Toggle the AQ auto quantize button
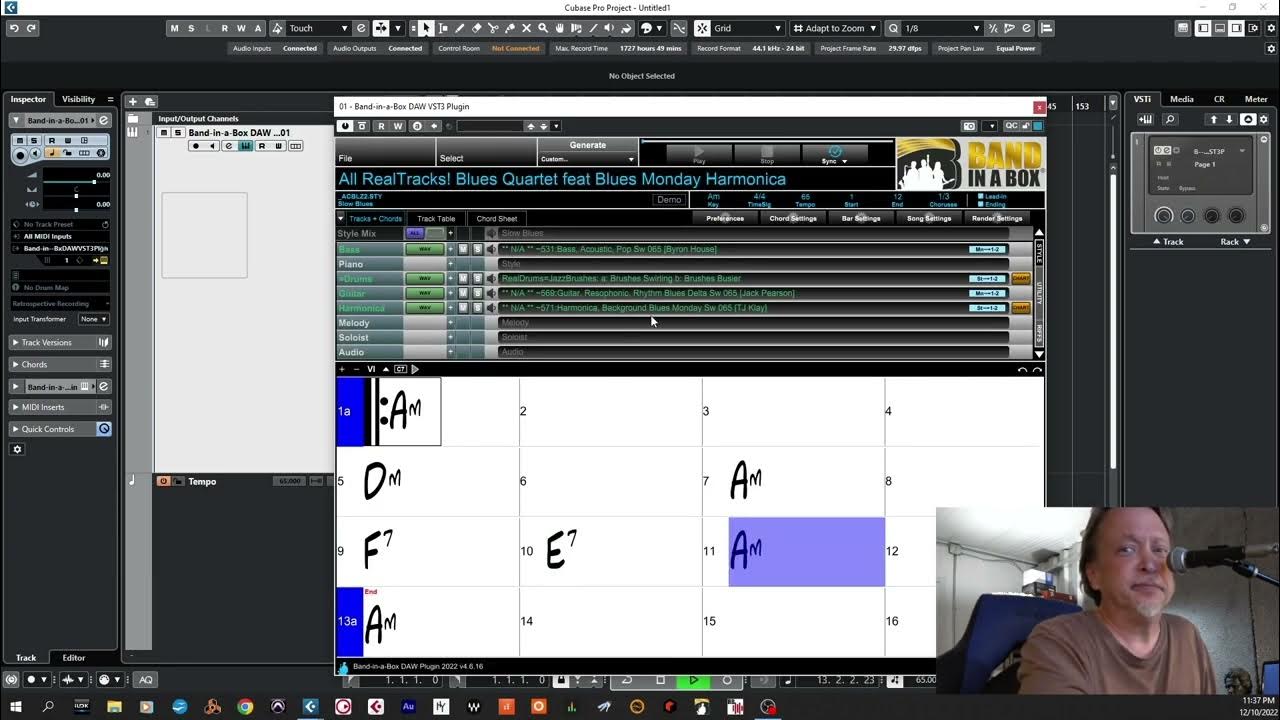 click(x=146, y=680)
